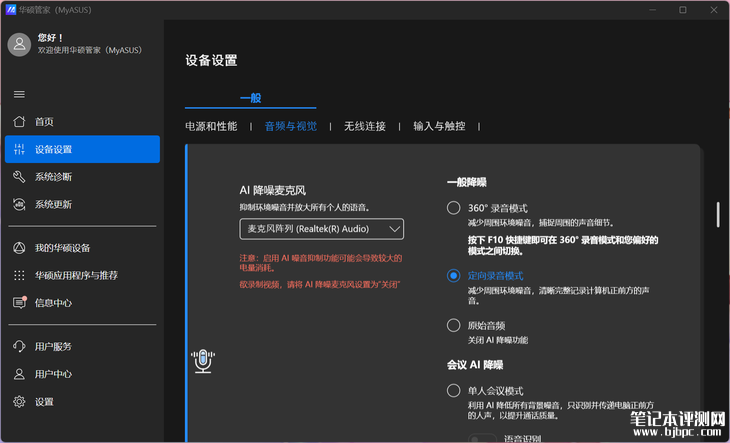Select 定向录音模式 radio button

[453, 275]
